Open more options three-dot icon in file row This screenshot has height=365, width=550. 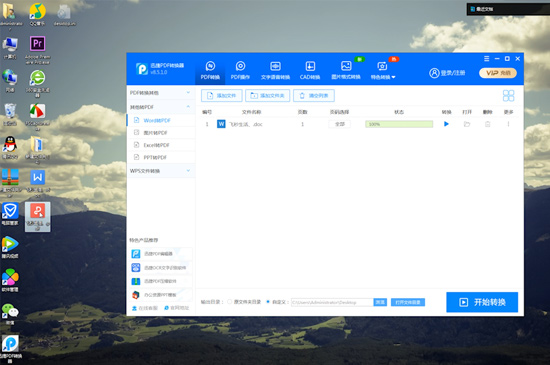tap(508, 124)
